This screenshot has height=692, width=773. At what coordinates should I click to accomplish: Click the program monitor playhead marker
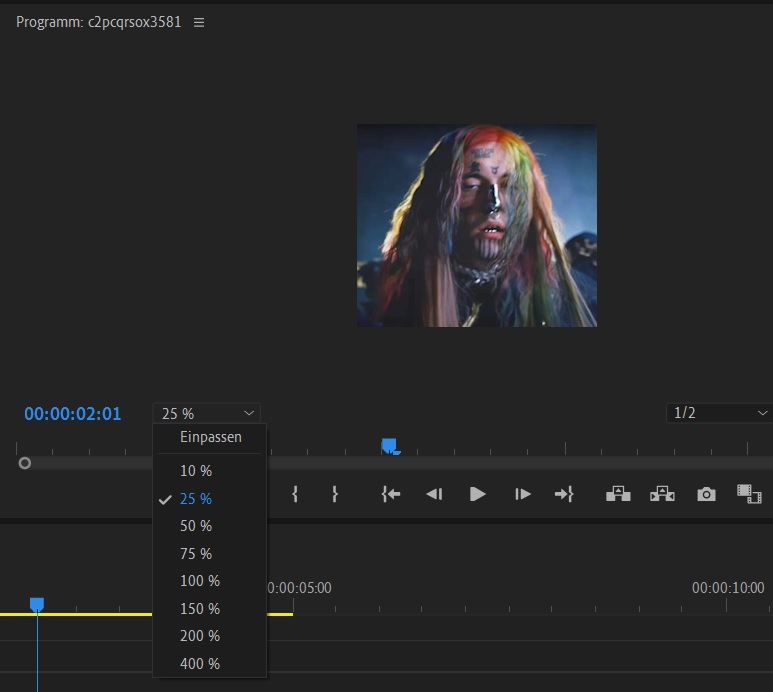(x=390, y=447)
